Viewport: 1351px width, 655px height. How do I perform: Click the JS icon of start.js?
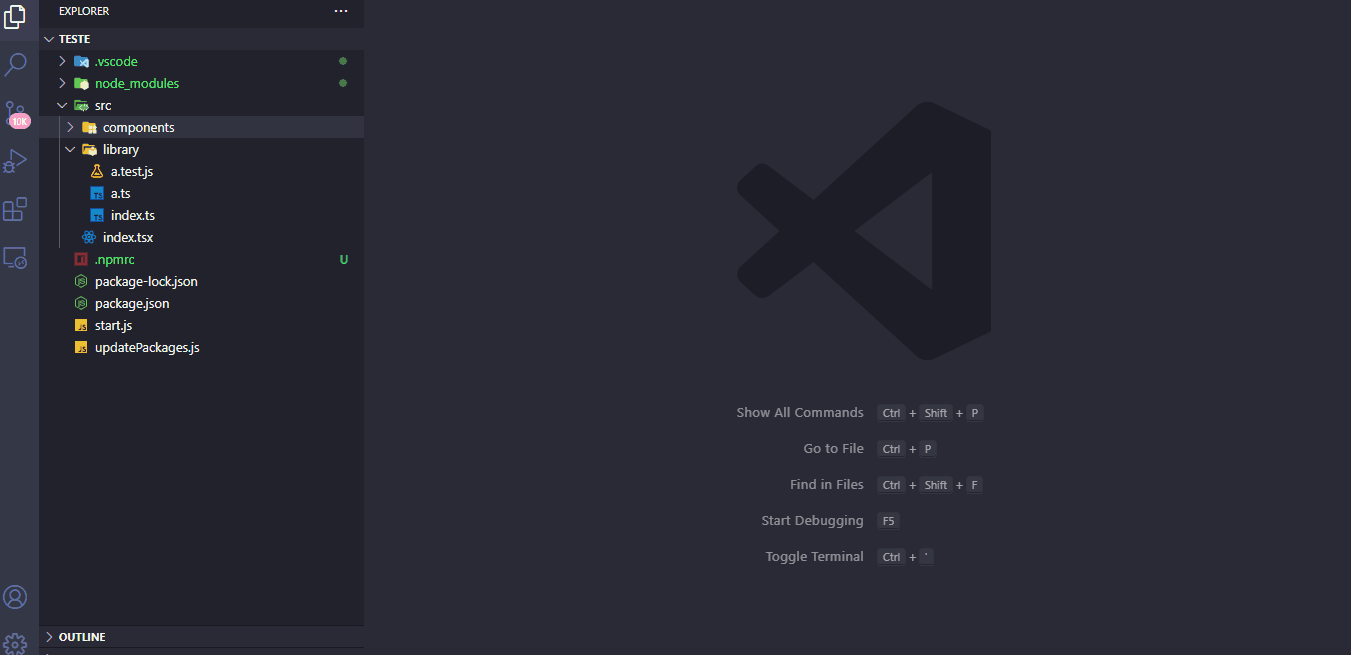point(81,325)
